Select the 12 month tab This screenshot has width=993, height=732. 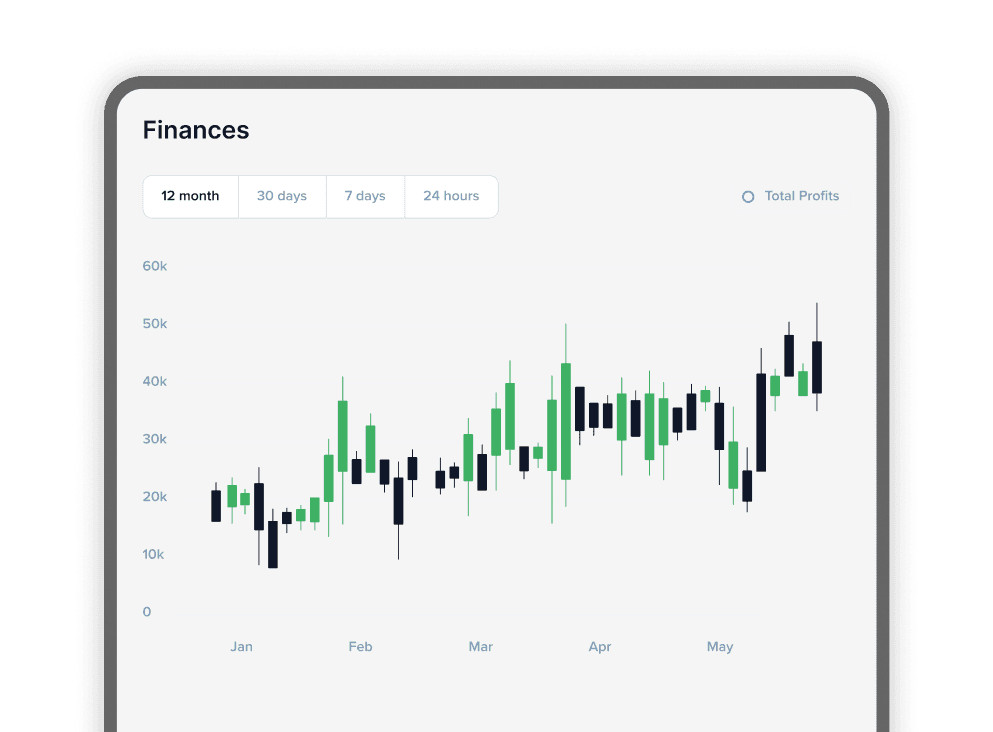click(x=191, y=196)
